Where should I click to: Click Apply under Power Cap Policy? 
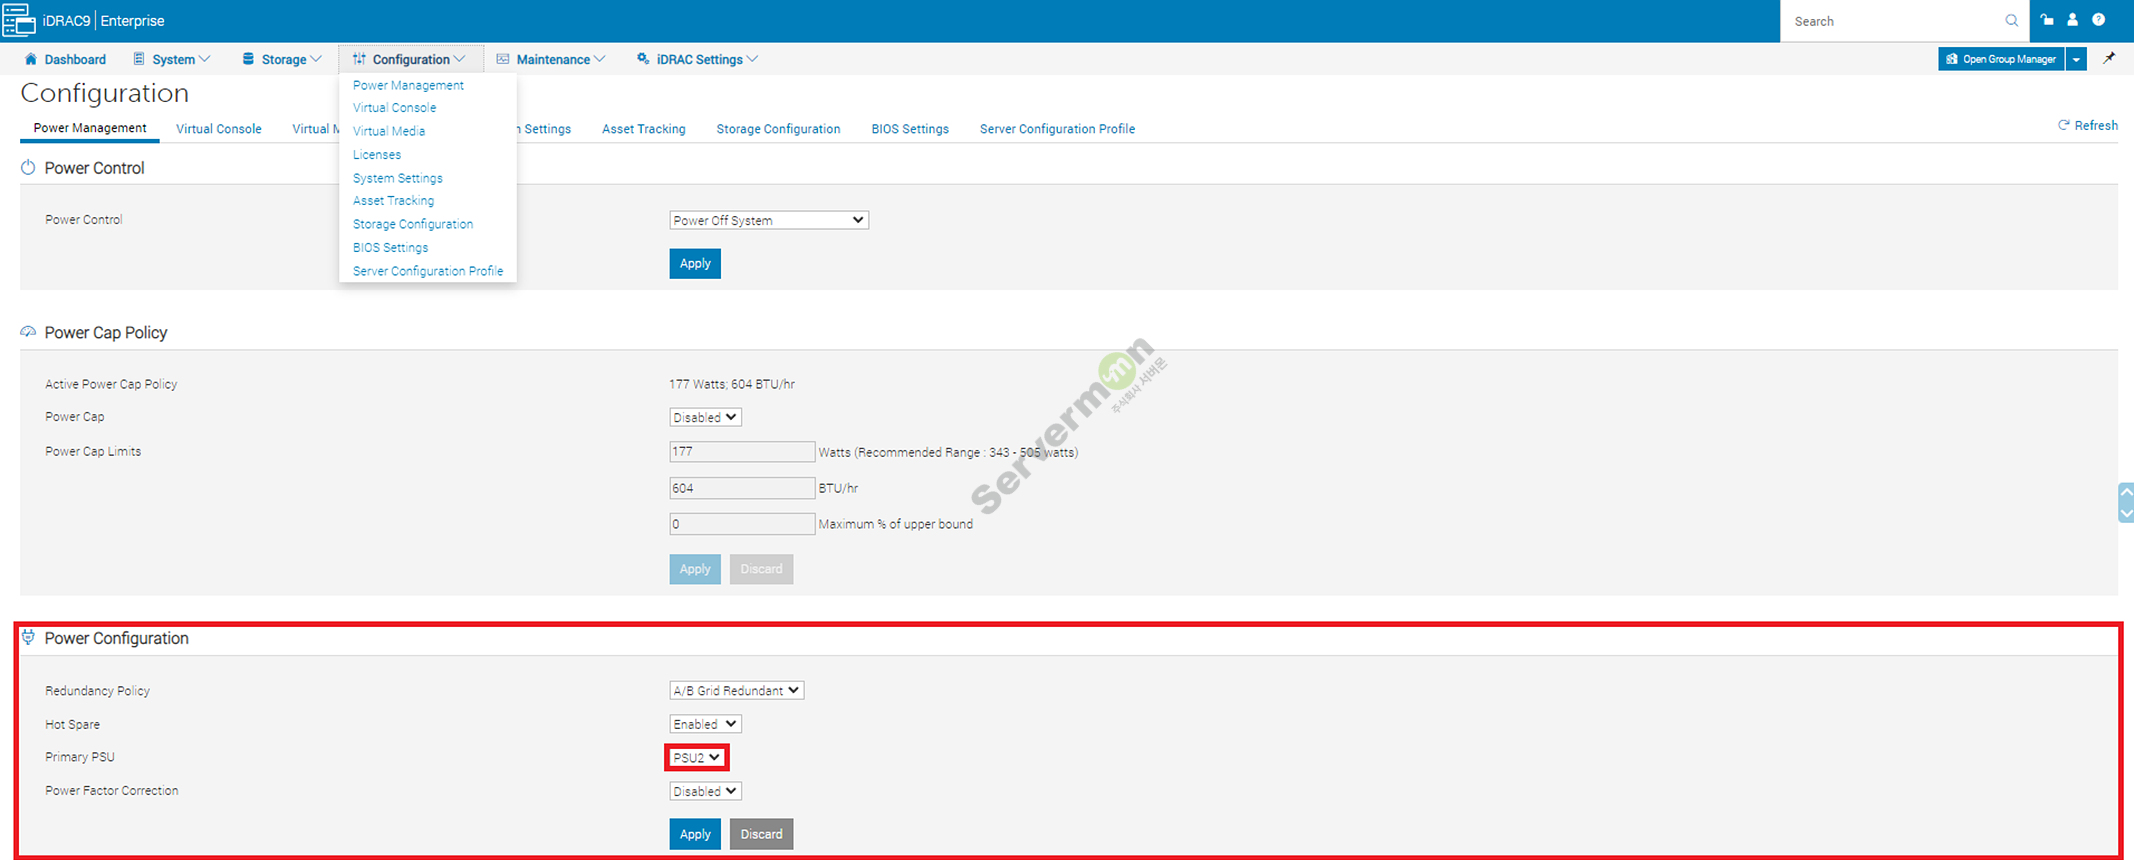point(695,569)
